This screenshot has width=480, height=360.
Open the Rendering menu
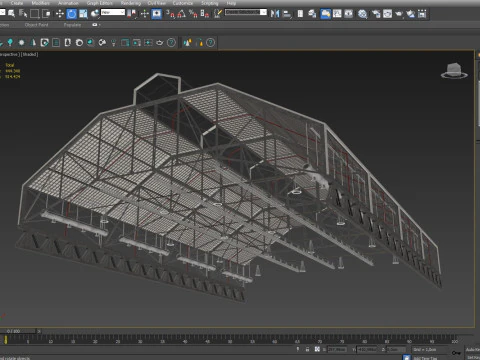click(131, 3)
